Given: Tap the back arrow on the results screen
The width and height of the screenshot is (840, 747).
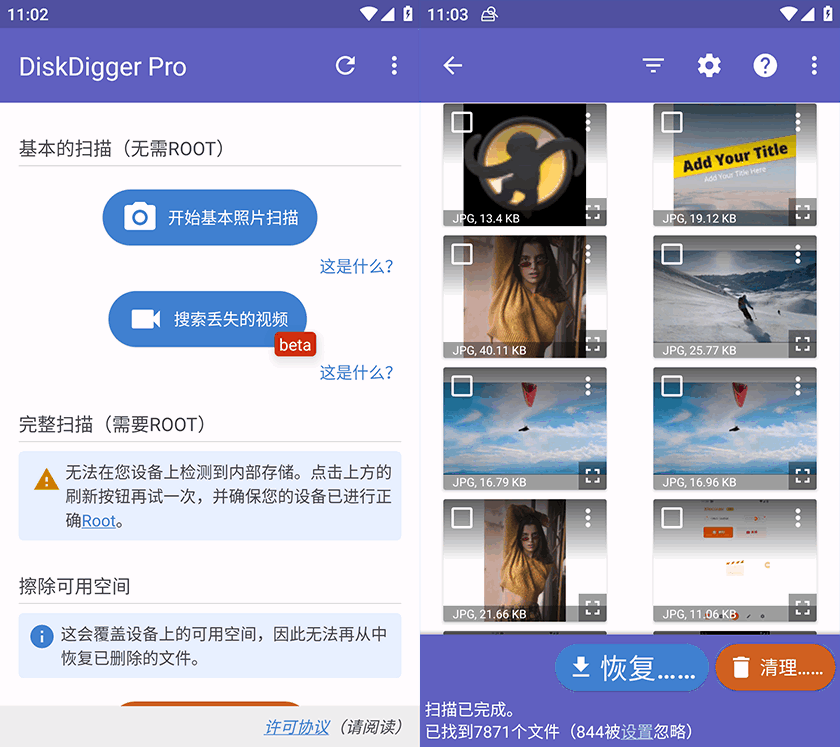Looking at the screenshot, I should (x=452, y=66).
